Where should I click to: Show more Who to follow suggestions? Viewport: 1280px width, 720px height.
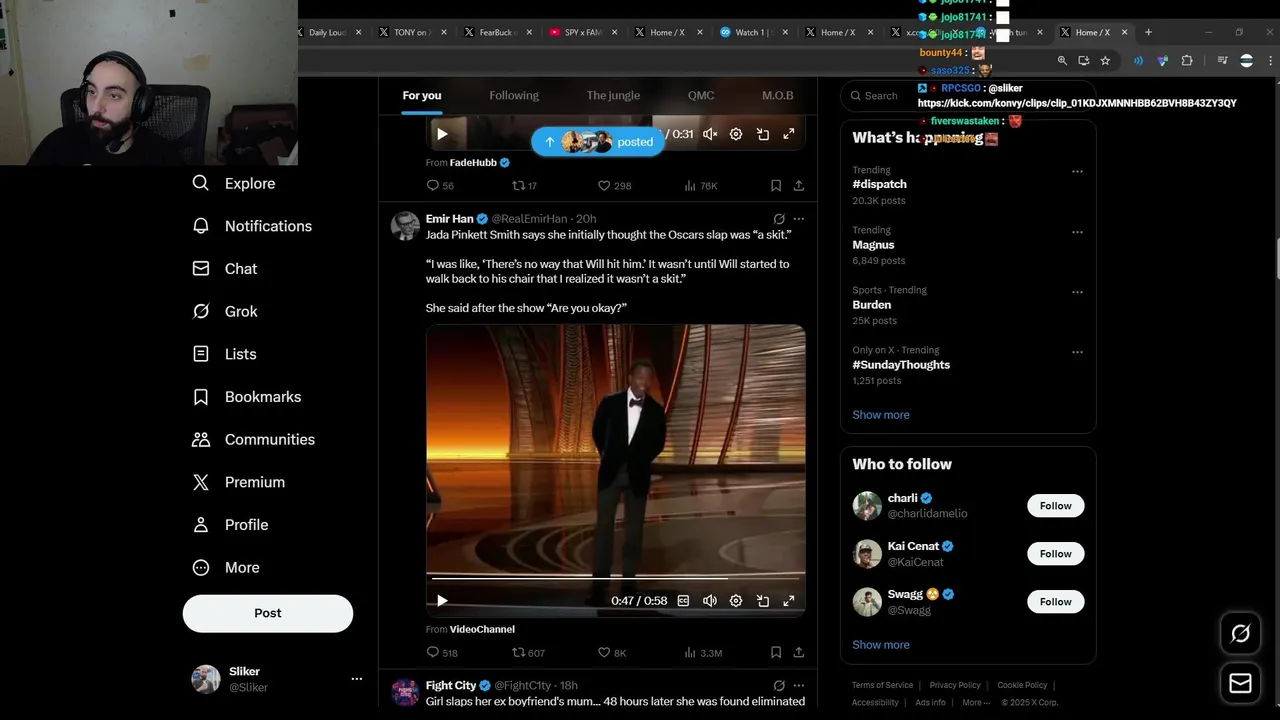click(x=881, y=645)
